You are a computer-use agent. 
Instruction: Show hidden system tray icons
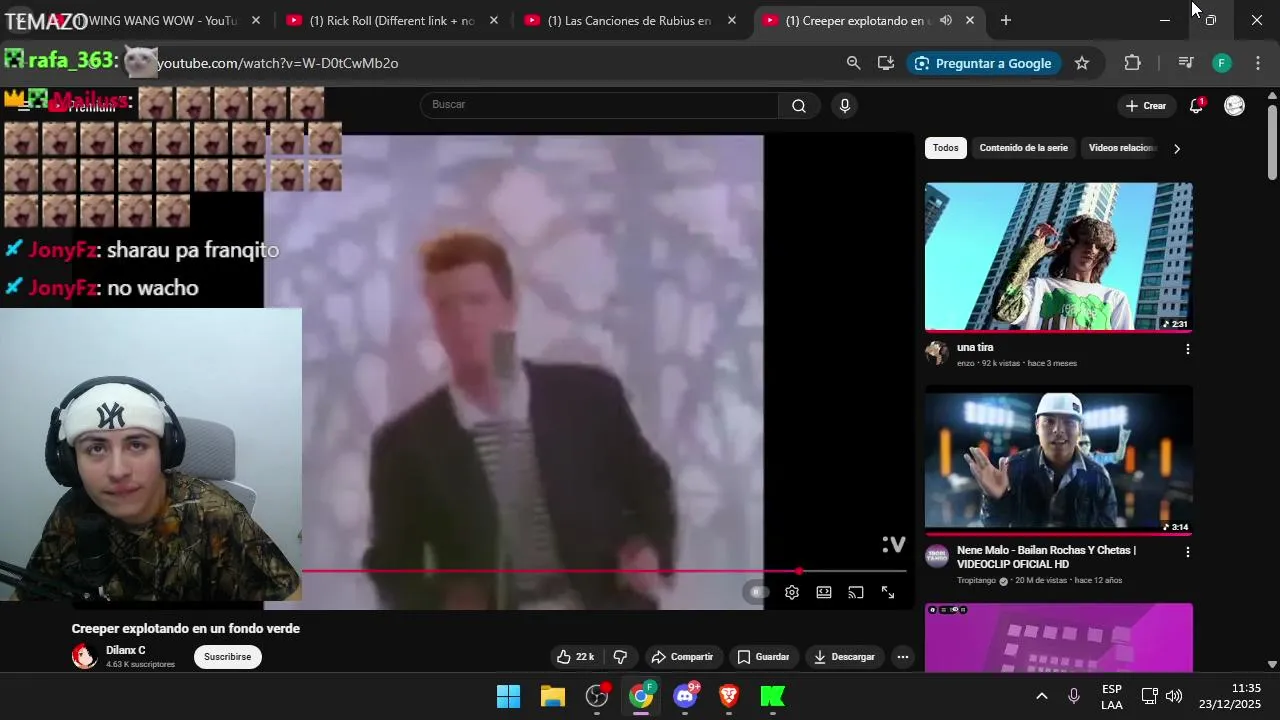(1041, 696)
